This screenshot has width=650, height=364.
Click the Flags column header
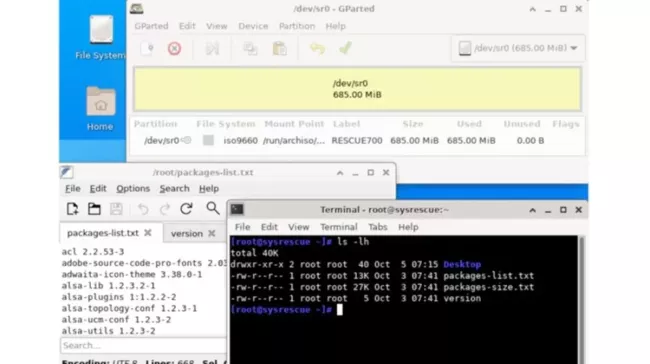click(x=566, y=124)
